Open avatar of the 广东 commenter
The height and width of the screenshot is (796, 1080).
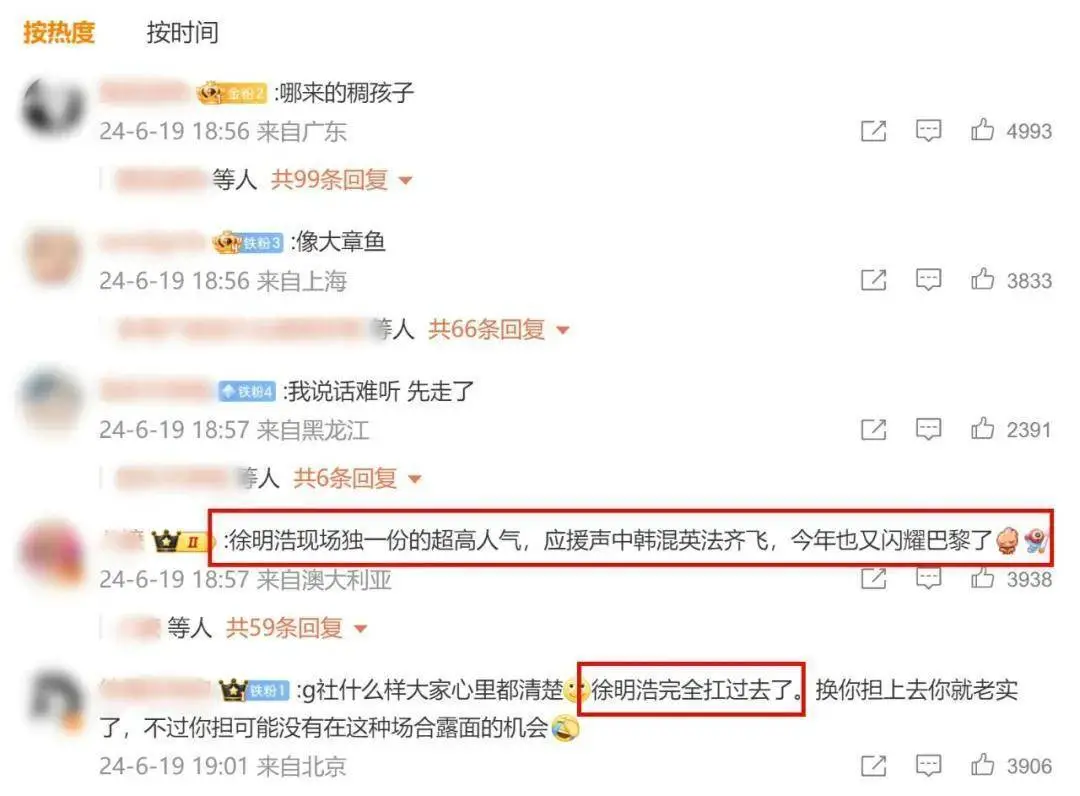(53, 108)
